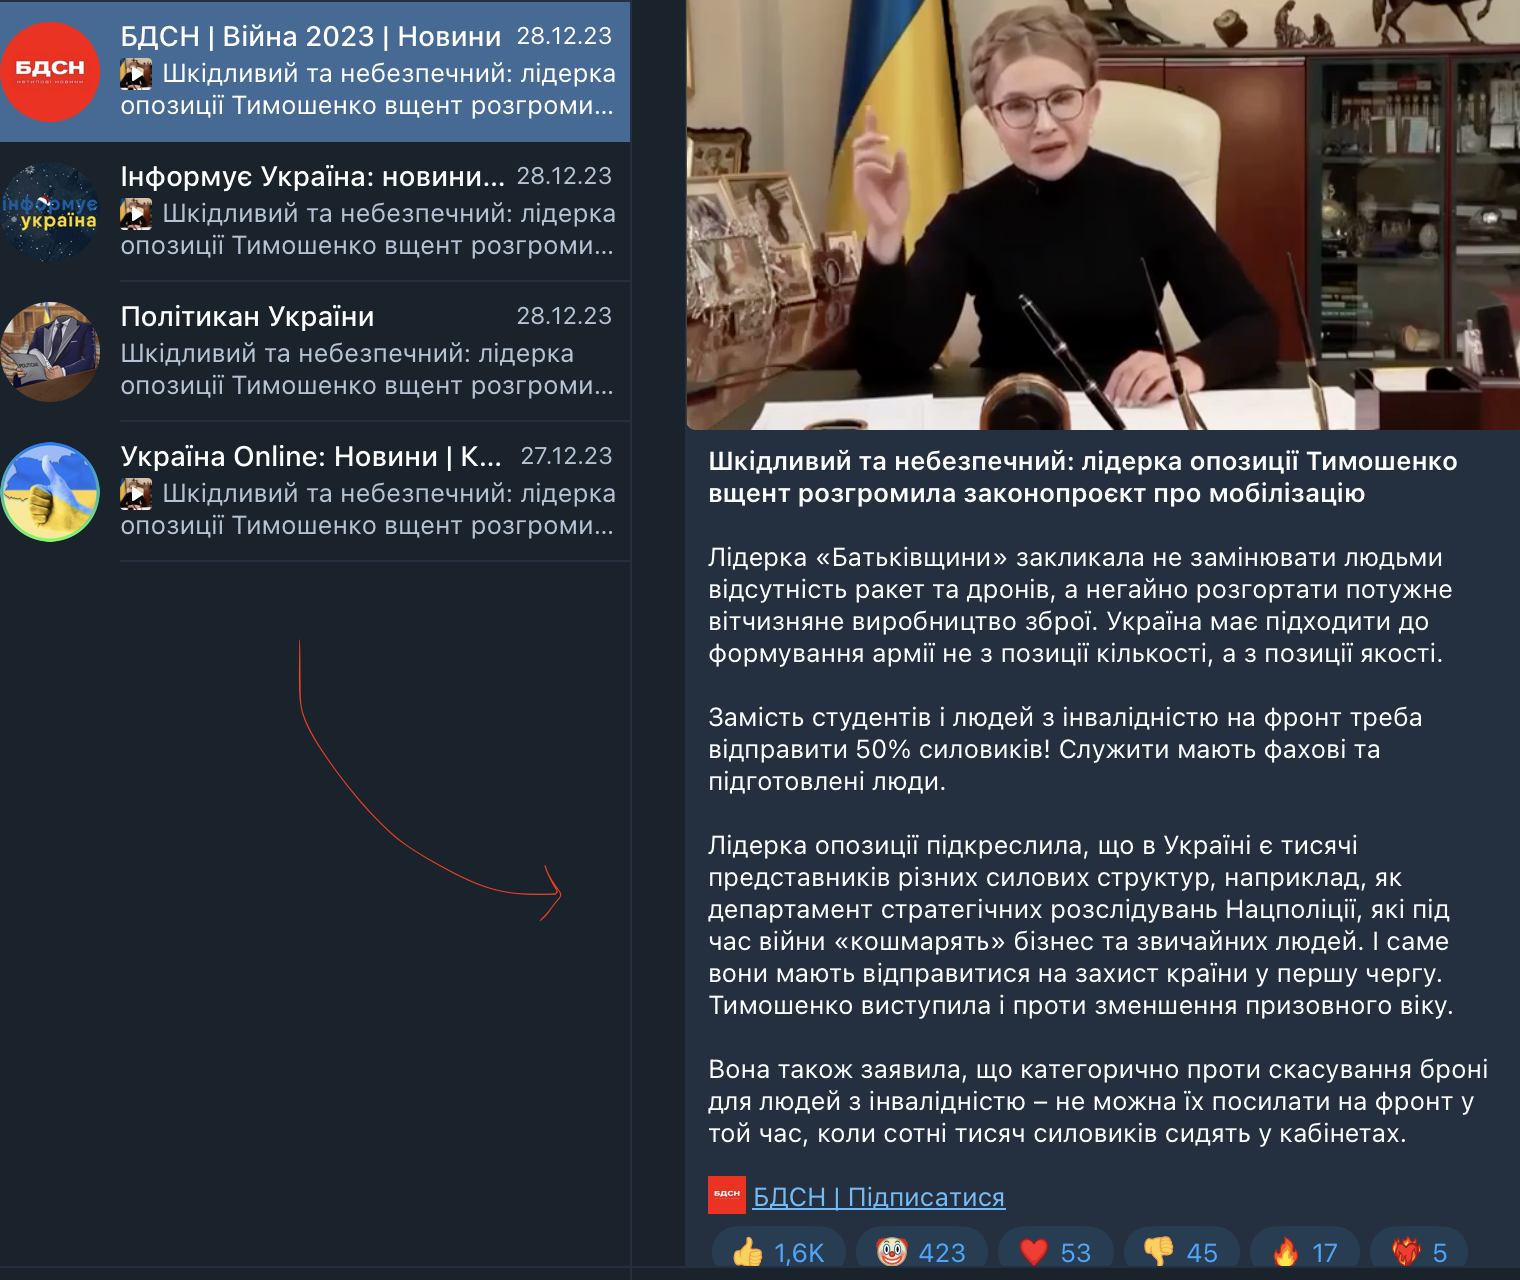Open the БДСН | Підписатися link
The image size is (1520, 1280).
click(x=878, y=1197)
